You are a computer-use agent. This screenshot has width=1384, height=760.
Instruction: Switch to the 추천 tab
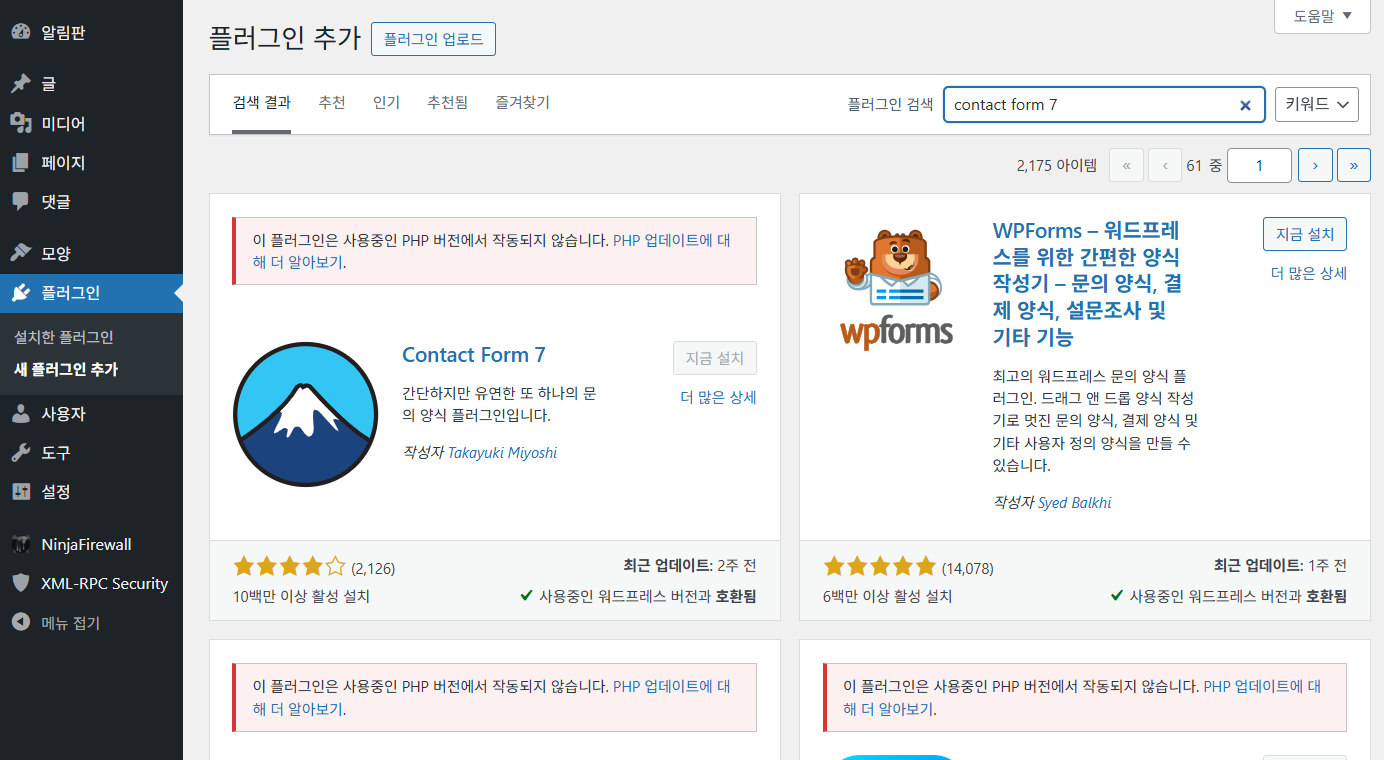click(332, 103)
